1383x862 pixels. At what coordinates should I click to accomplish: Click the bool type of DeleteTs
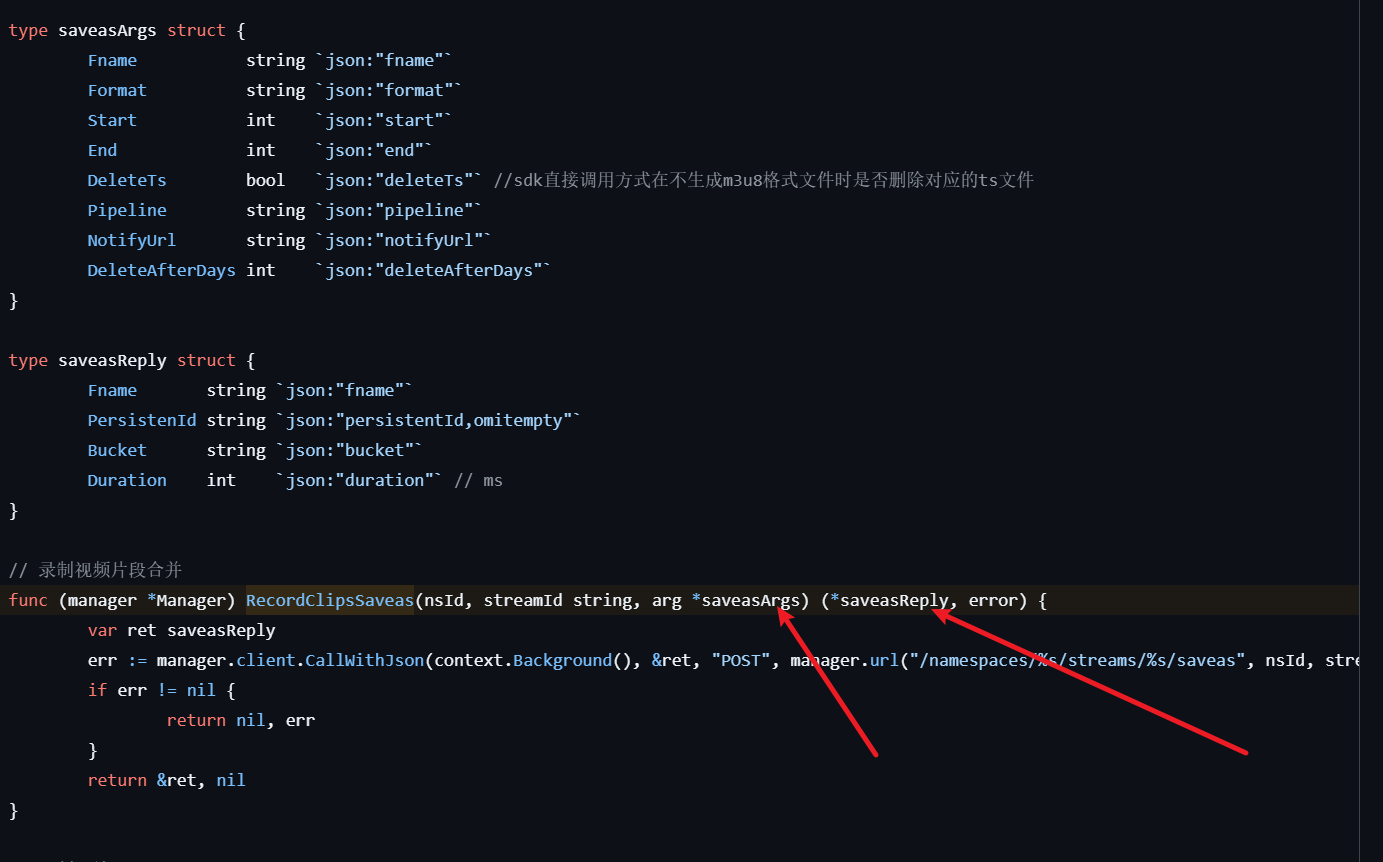click(x=265, y=180)
